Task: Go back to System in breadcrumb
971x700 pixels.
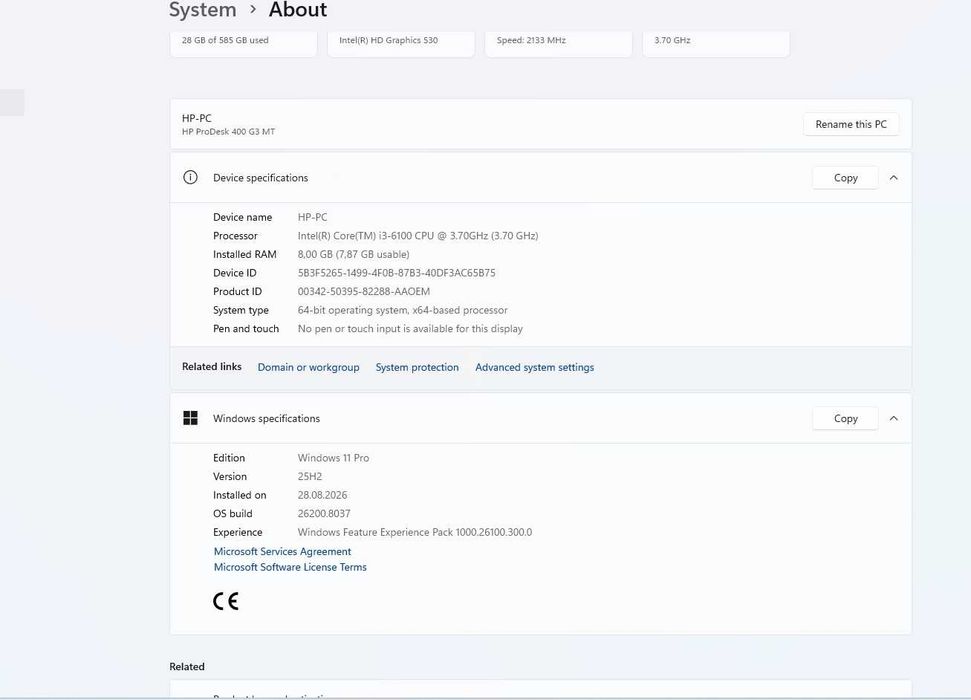Action: click(x=202, y=10)
